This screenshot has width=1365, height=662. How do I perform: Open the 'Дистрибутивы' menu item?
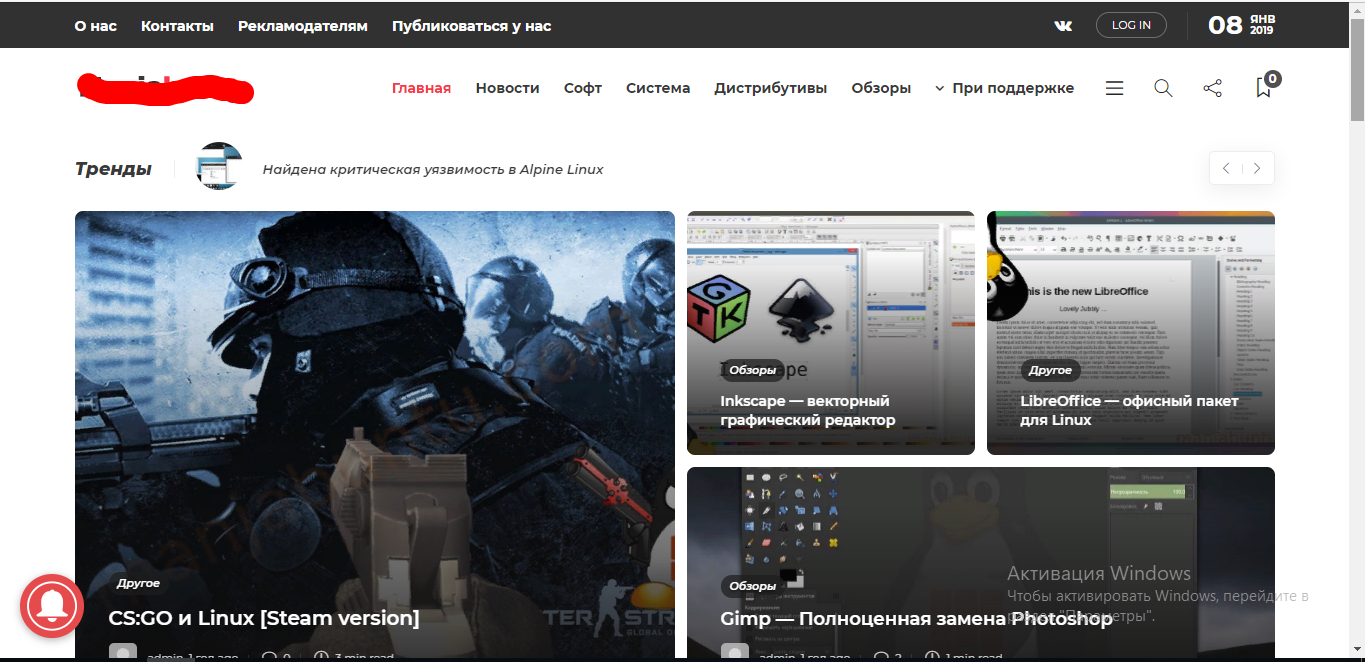coord(770,88)
